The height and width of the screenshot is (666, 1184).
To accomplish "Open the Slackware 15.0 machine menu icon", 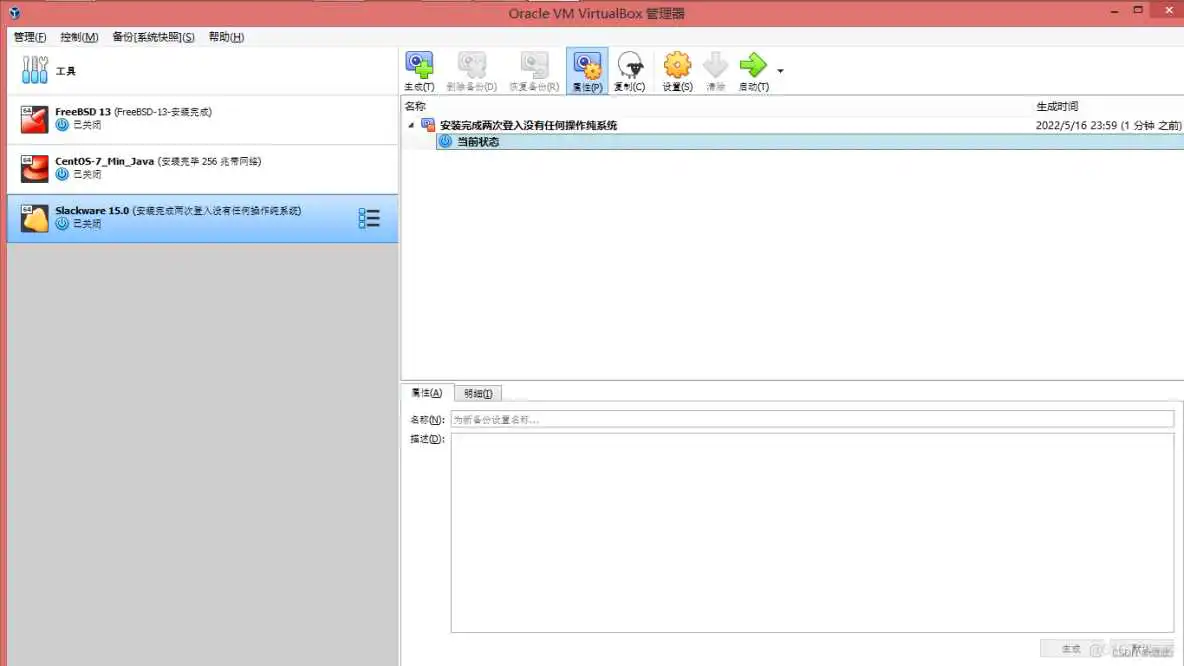I will pos(370,218).
